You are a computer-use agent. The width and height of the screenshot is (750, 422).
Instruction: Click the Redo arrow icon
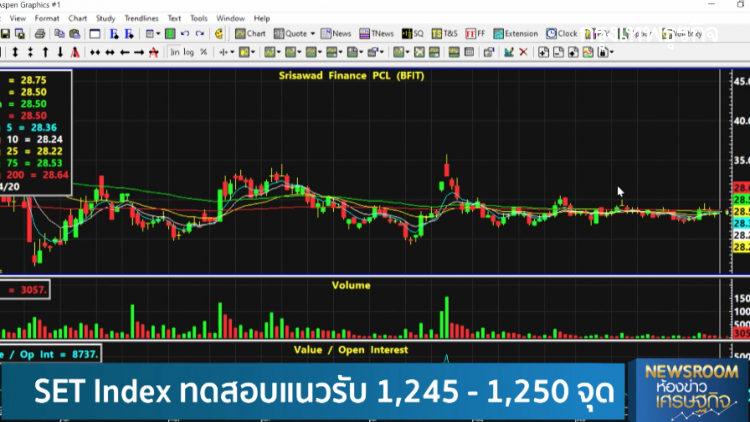point(200,34)
